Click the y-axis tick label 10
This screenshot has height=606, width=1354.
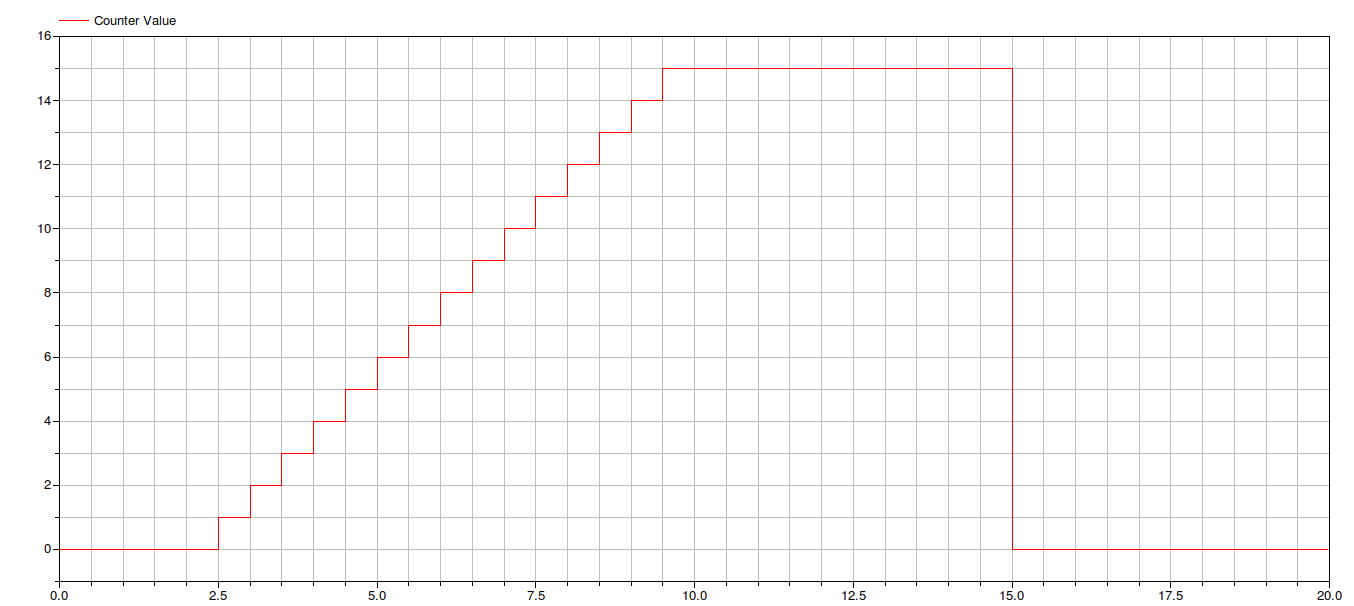pyautogui.click(x=43, y=229)
